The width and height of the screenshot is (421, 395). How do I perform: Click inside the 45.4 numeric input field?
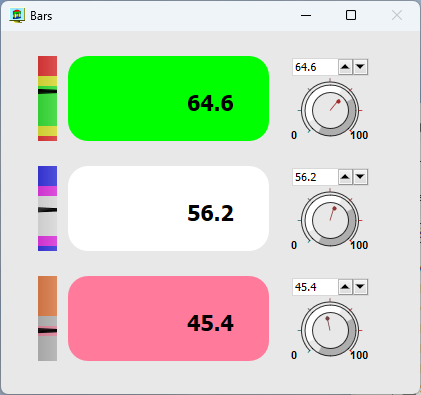315,287
